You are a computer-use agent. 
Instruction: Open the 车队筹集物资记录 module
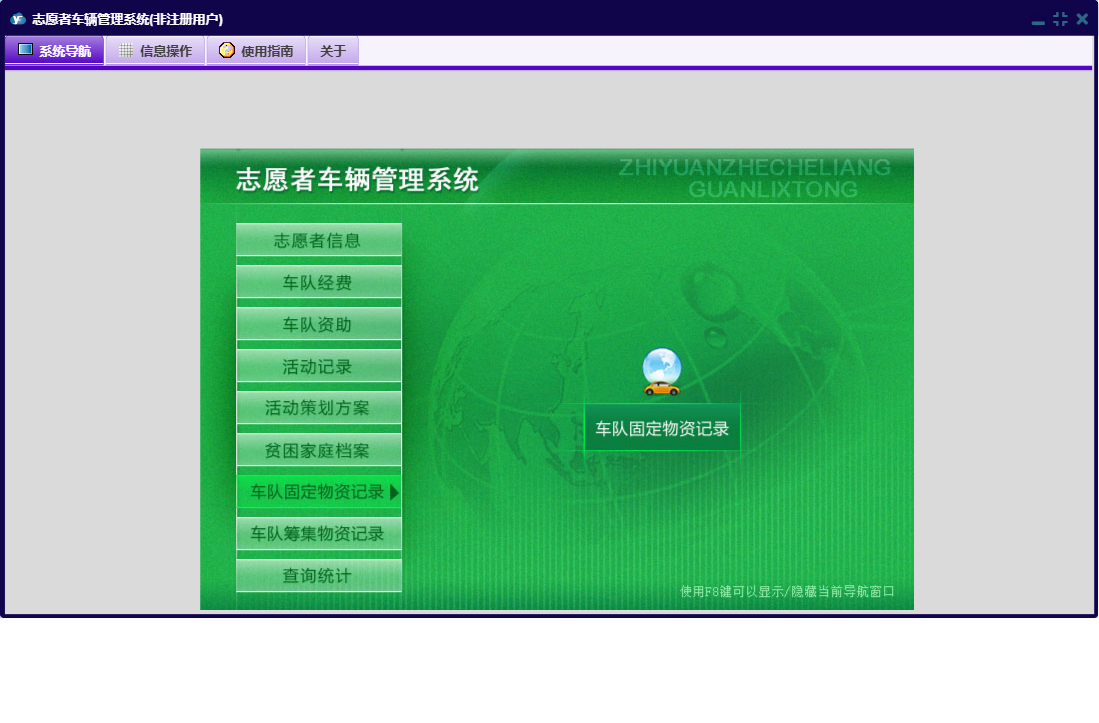click(319, 534)
